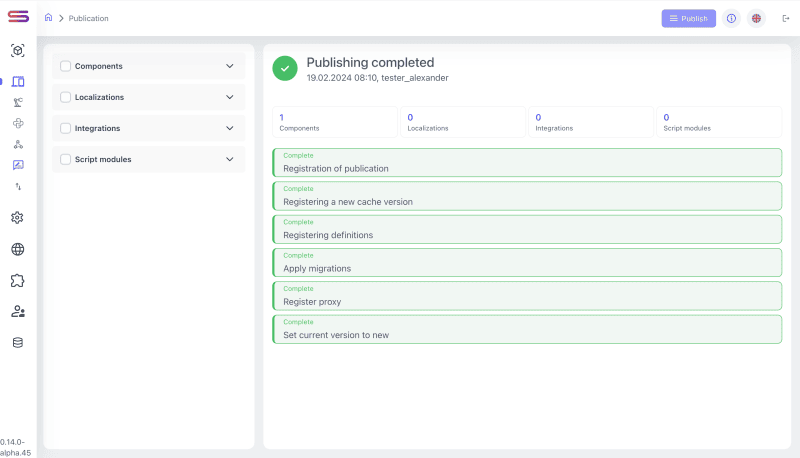The height and width of the screenshot is (458, 800).
Task: Open the puzzle piece icon in the sidebar
Action: click(17, 281)
